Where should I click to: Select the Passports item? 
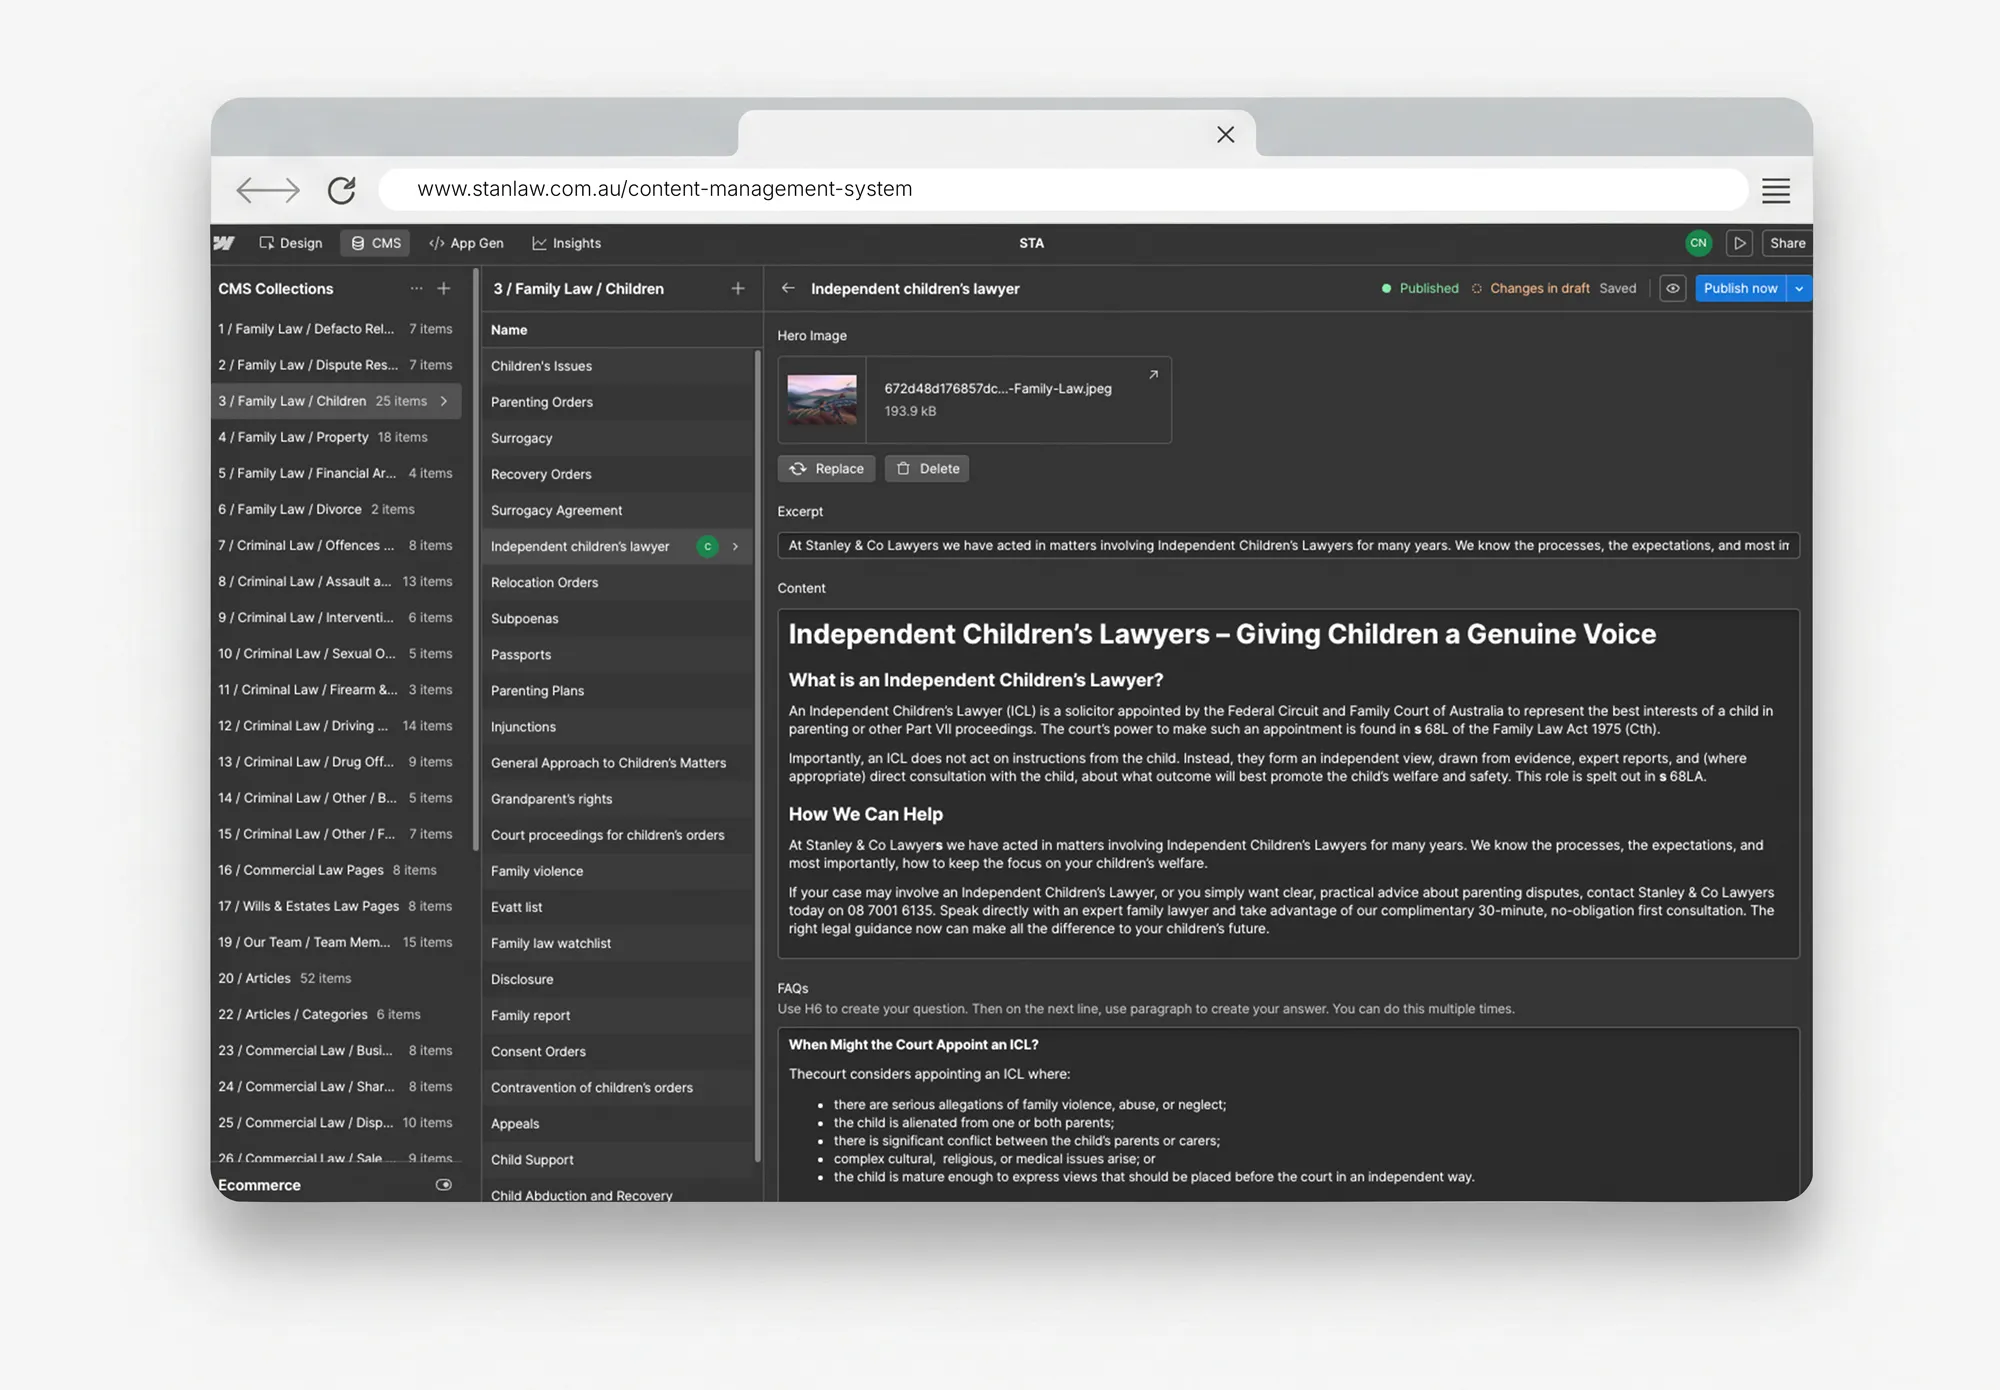coord(617,654)
